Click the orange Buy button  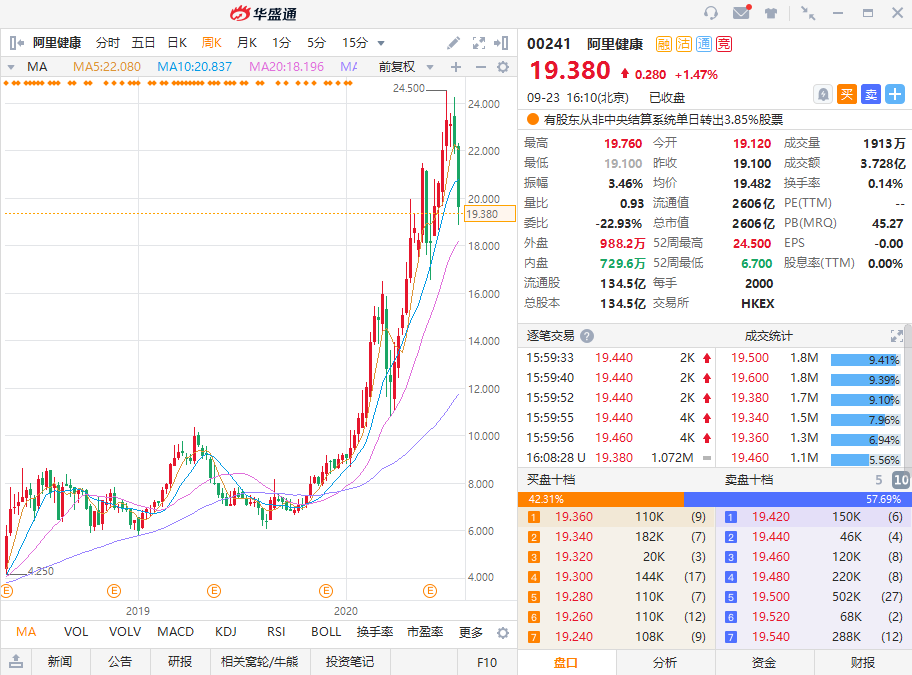(x=847, y=94)
